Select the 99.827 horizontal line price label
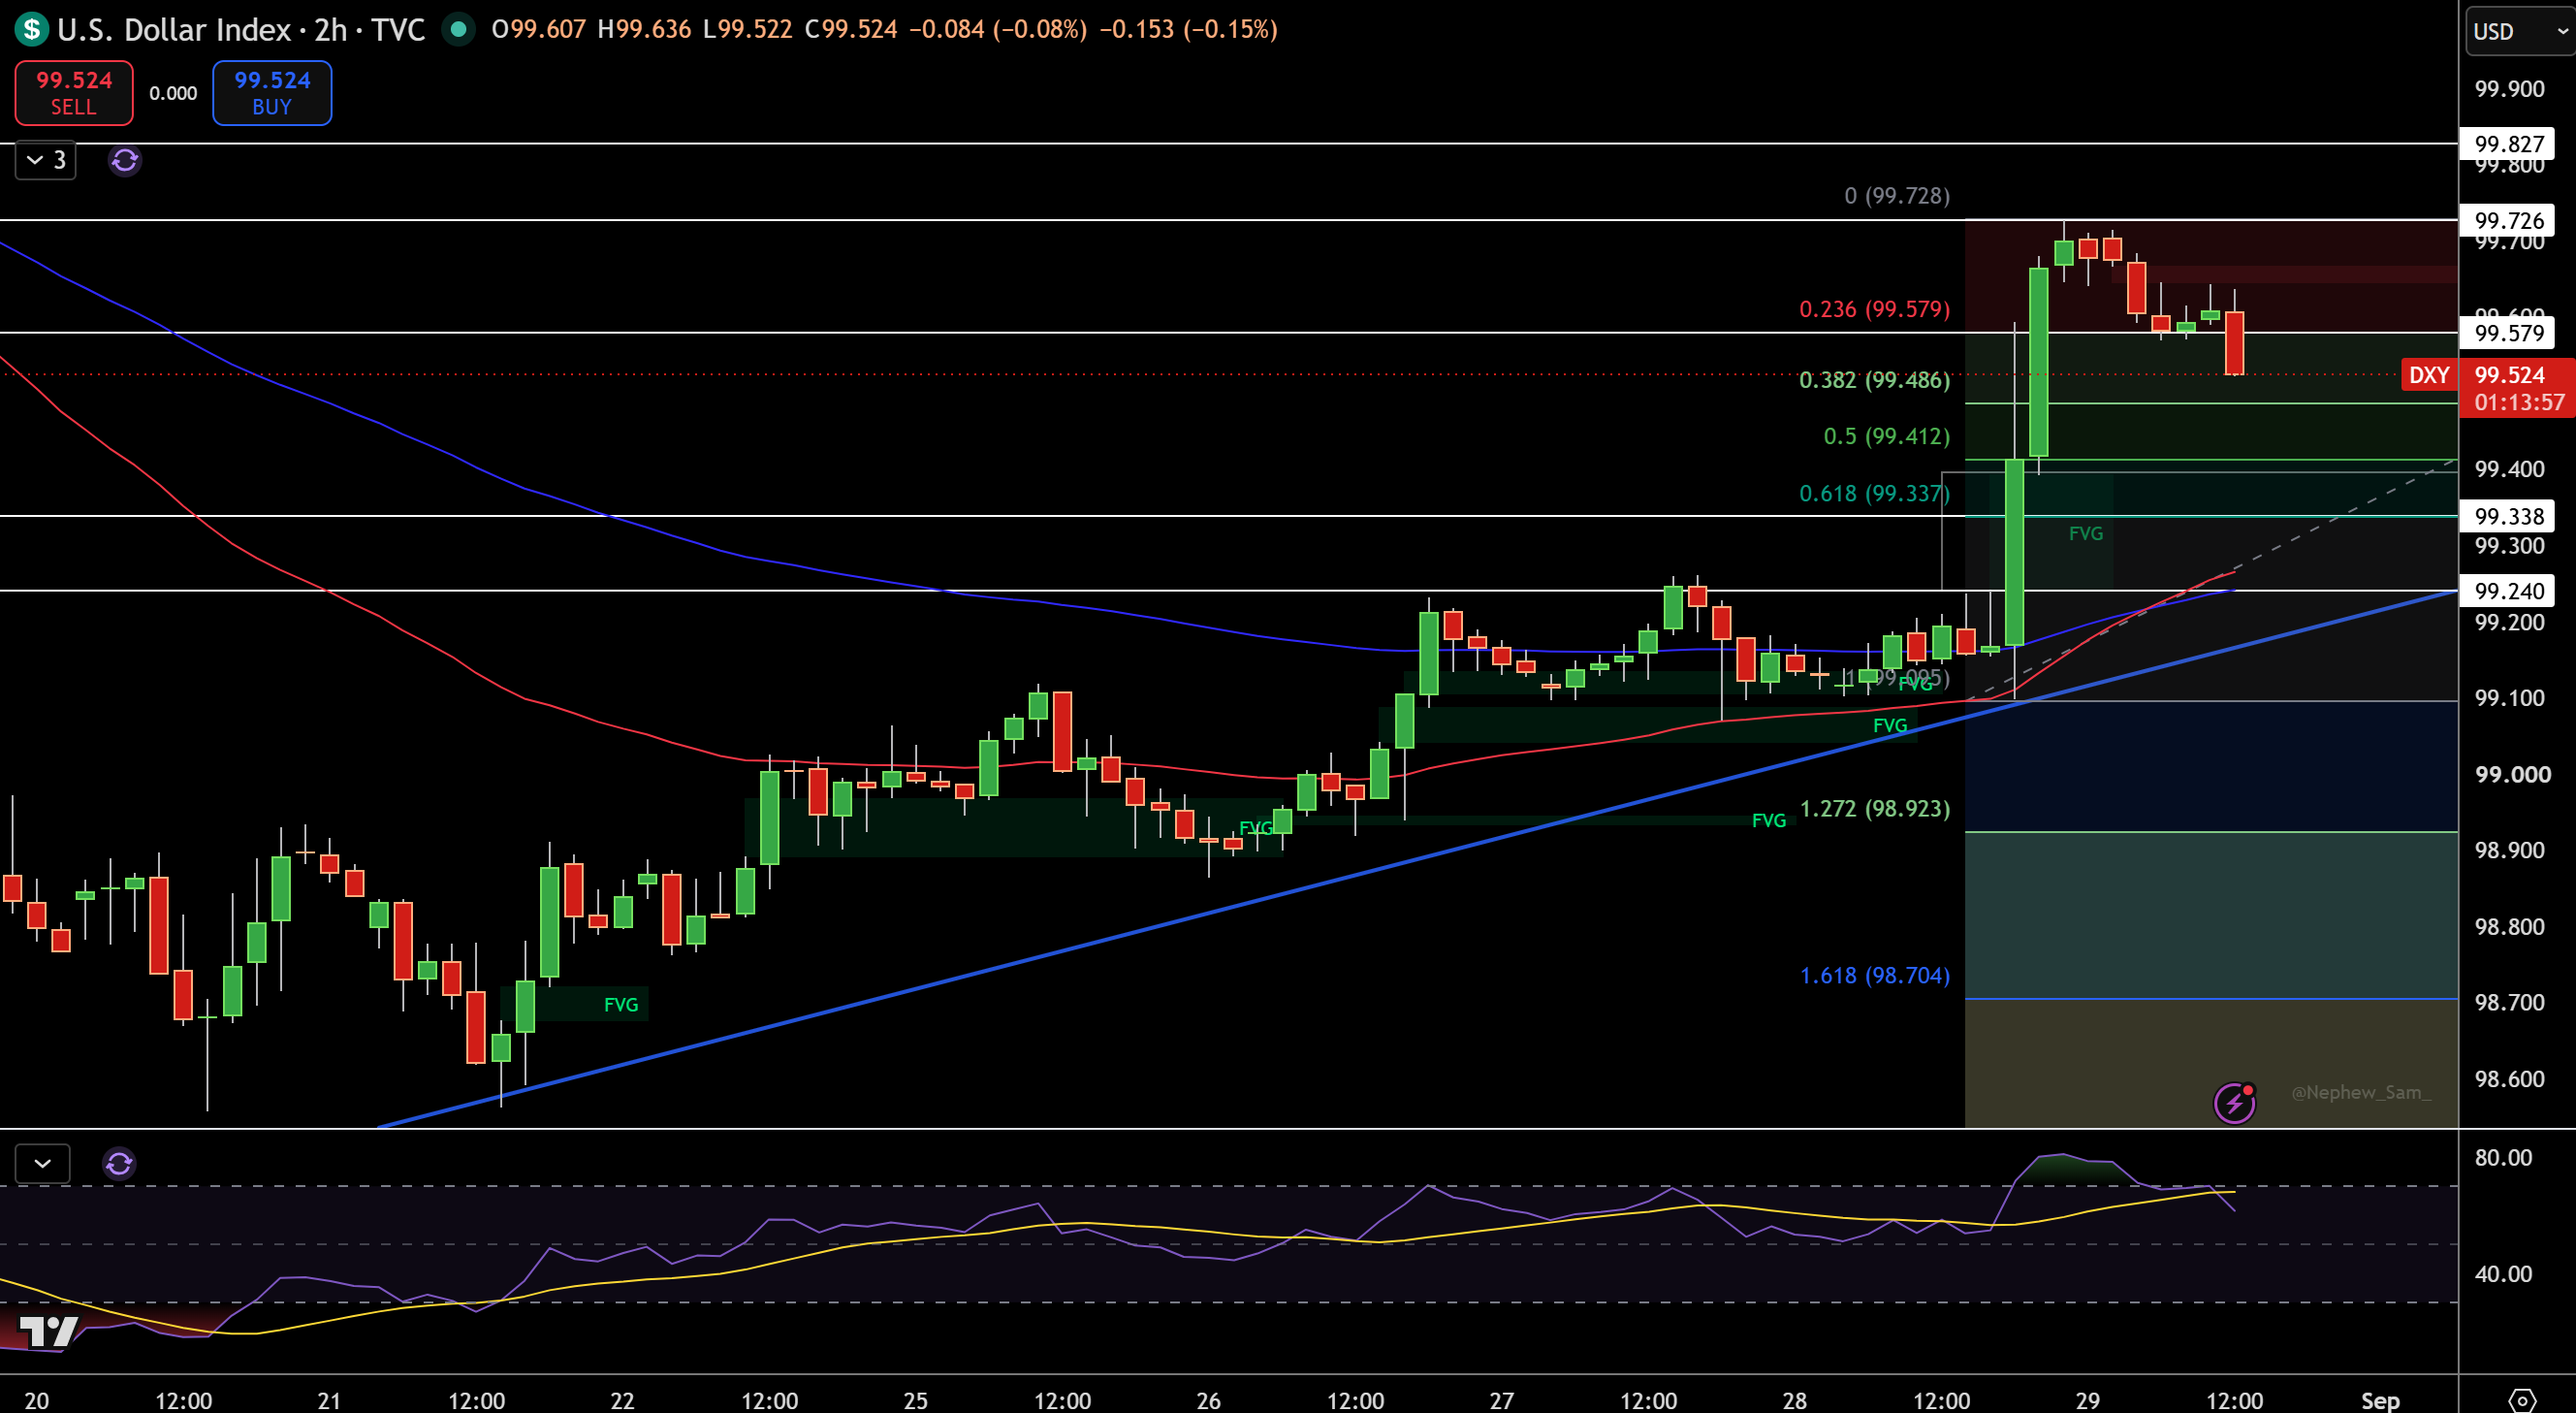2576x1413 pixels. [2508, 144]
